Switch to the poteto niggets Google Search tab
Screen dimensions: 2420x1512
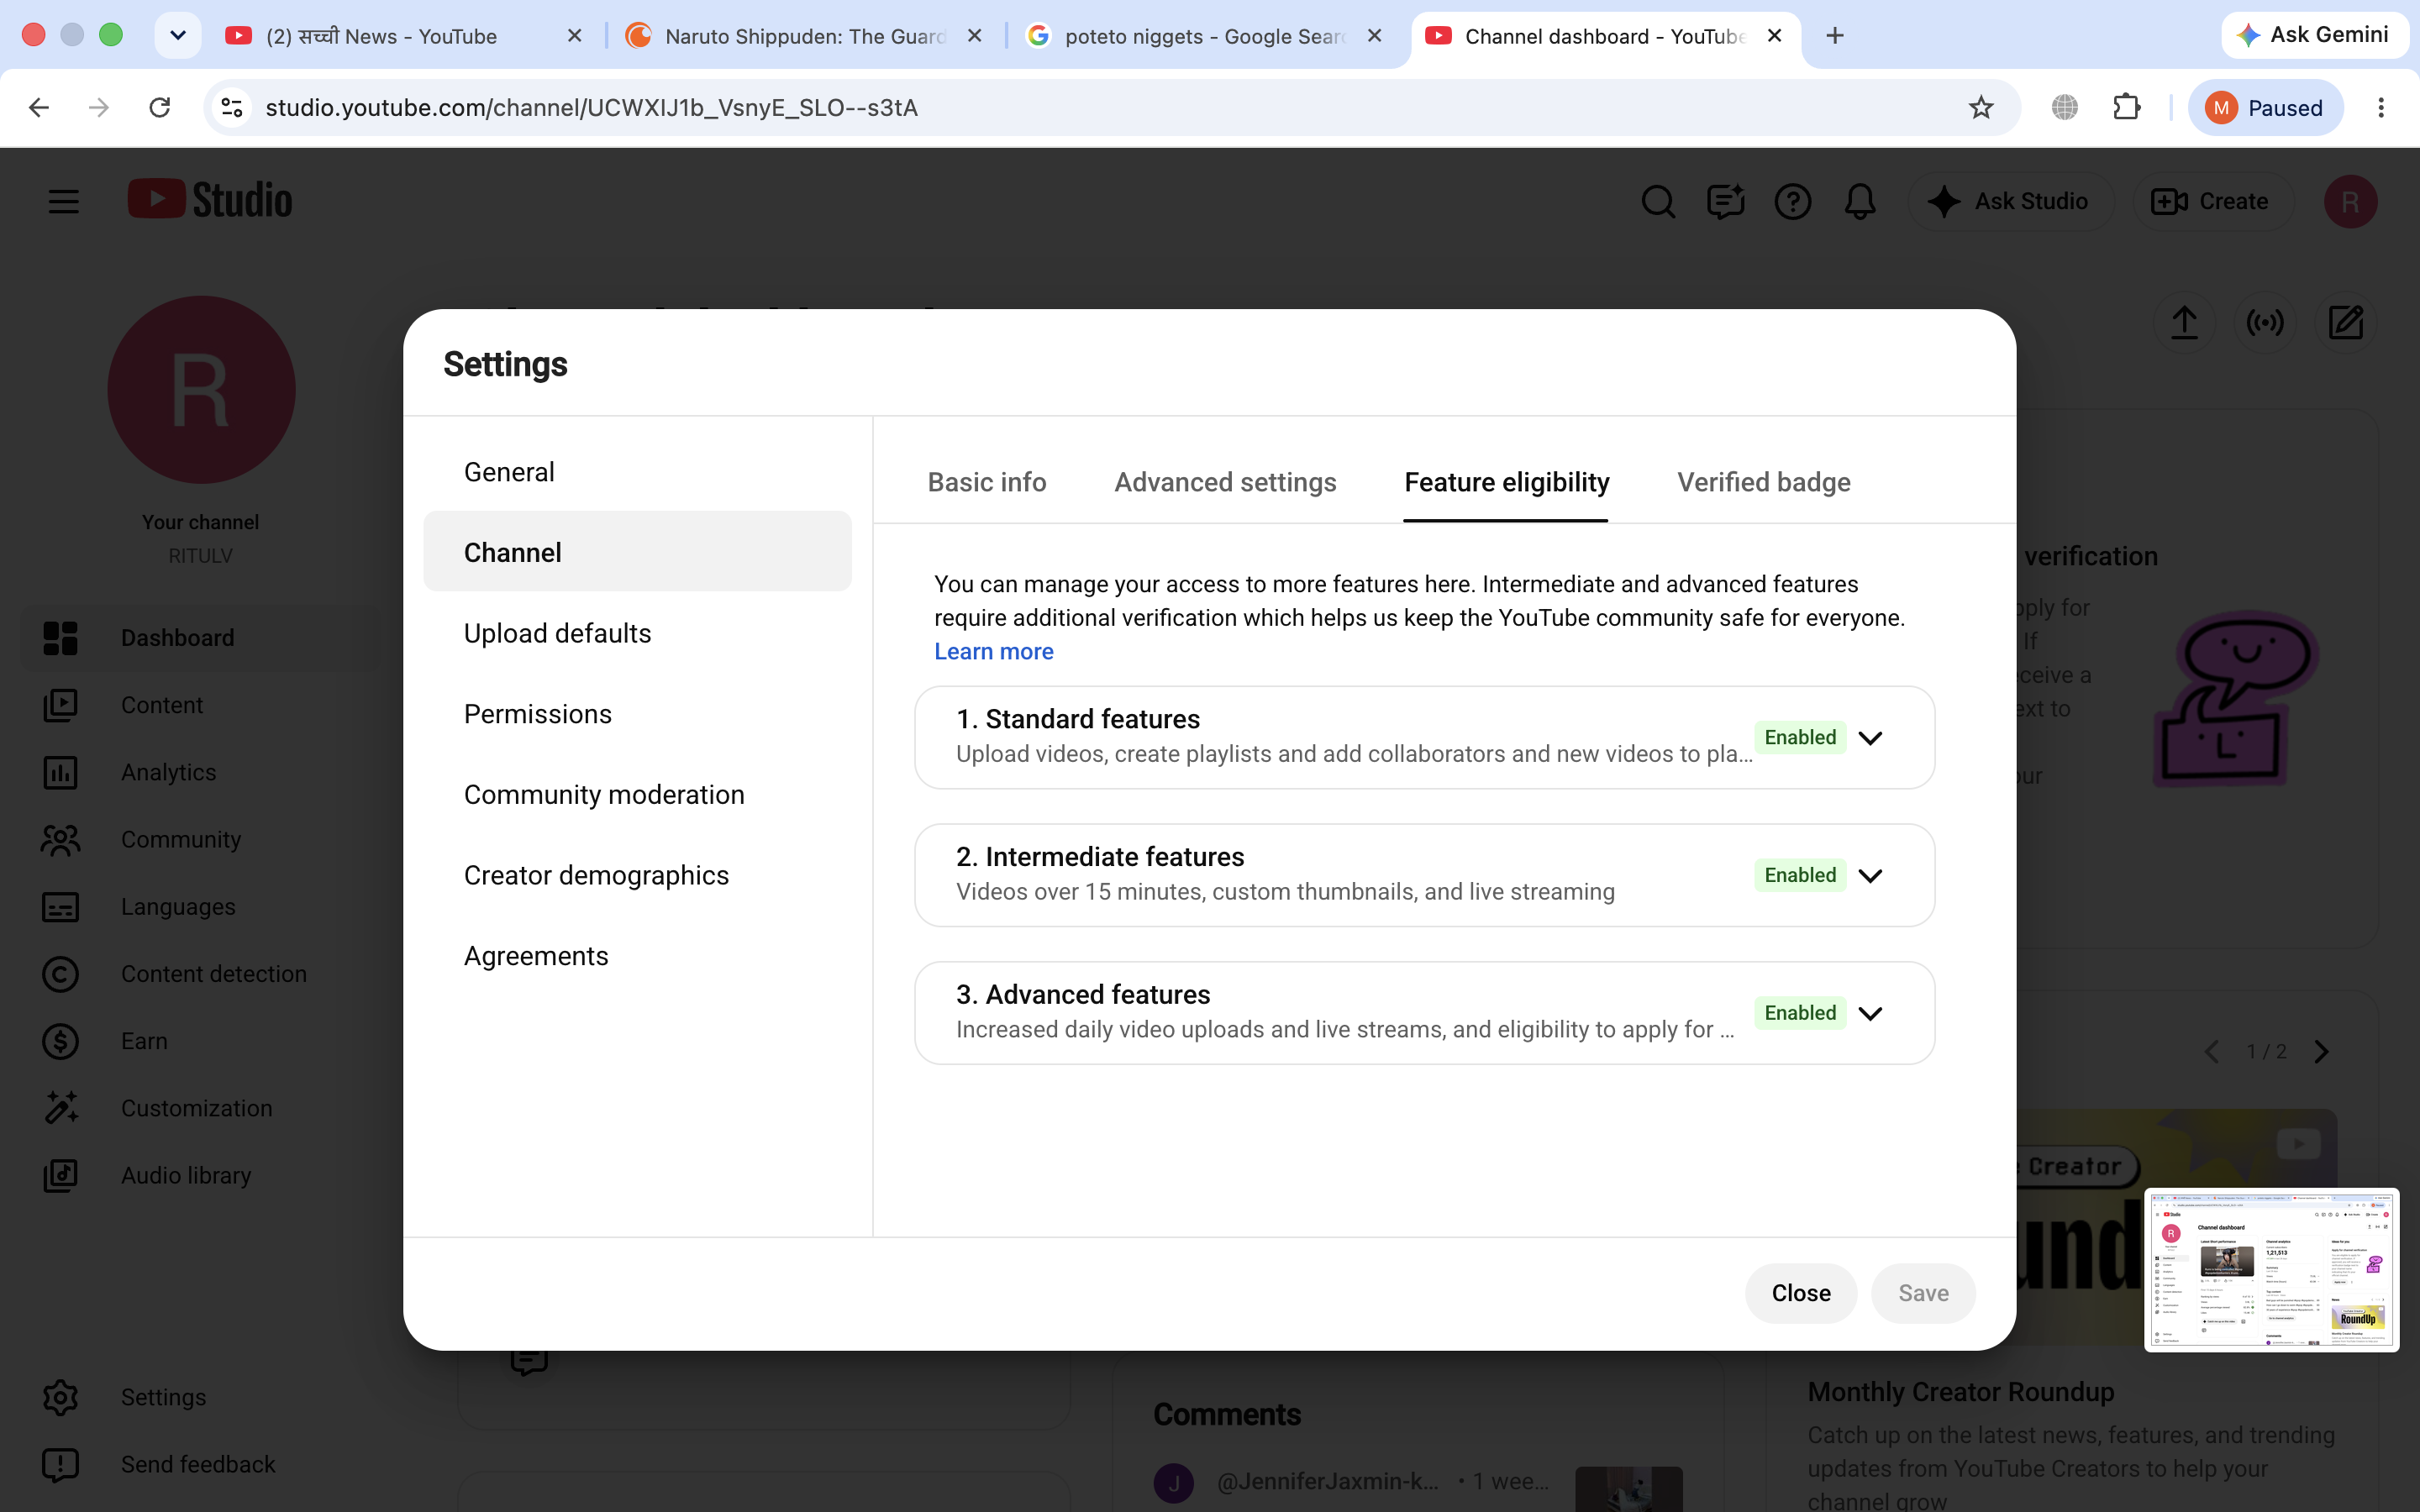click(x=1205, y=36)
